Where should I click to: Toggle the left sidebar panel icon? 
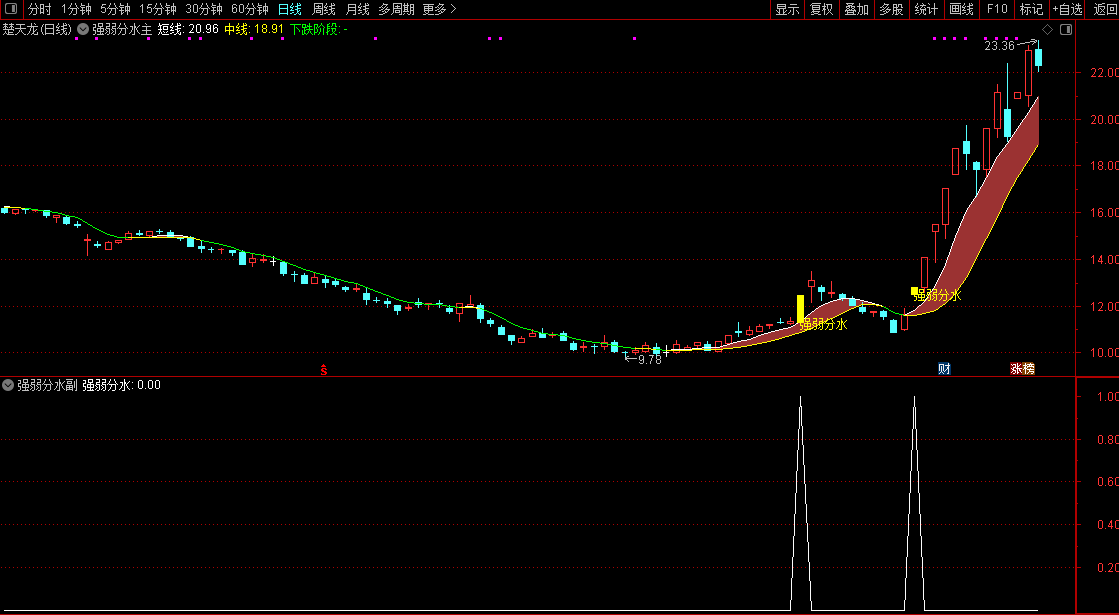[11, 9]
